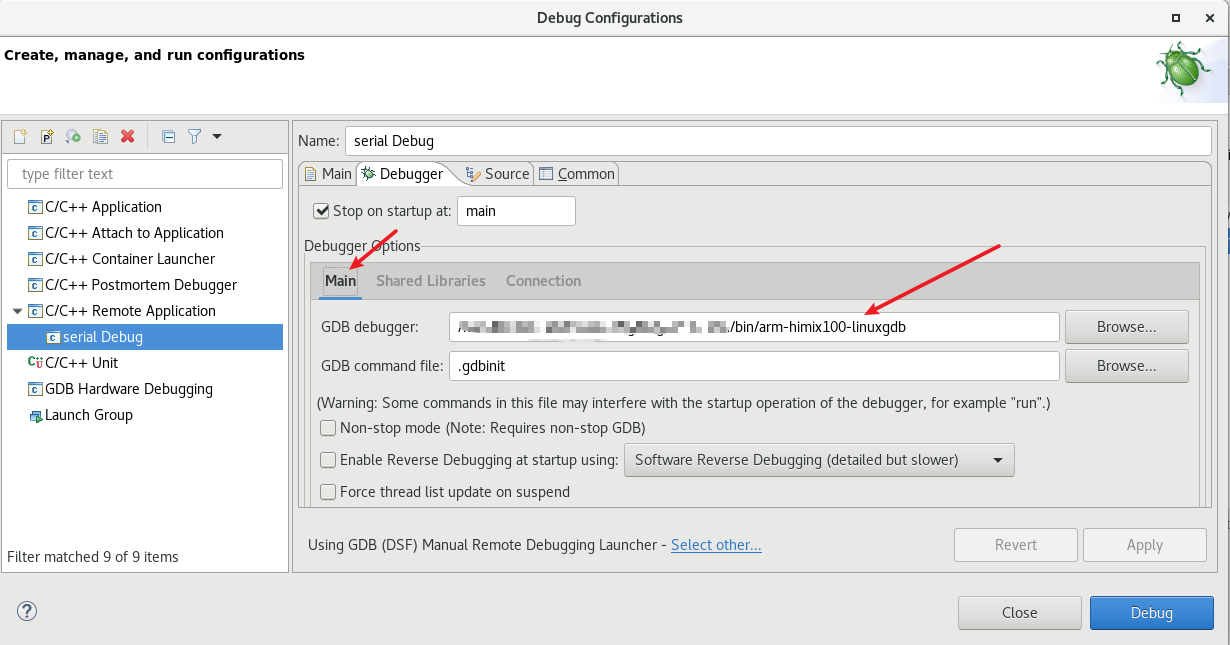This screenshot has height=645, width=1230.
Task: Collapse C/C++ Remote Application tree node
Action: point(17,311)
